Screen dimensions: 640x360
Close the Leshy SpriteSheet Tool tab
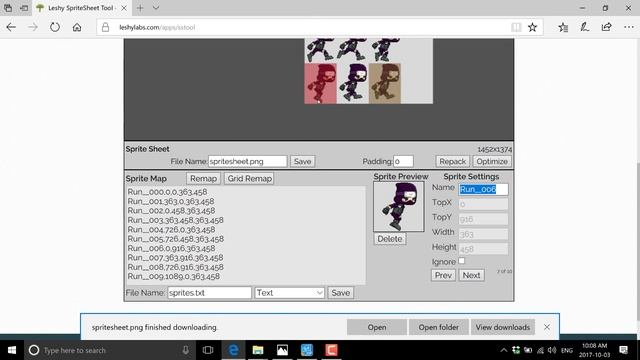pyautogui.click(x=124, y=8)
